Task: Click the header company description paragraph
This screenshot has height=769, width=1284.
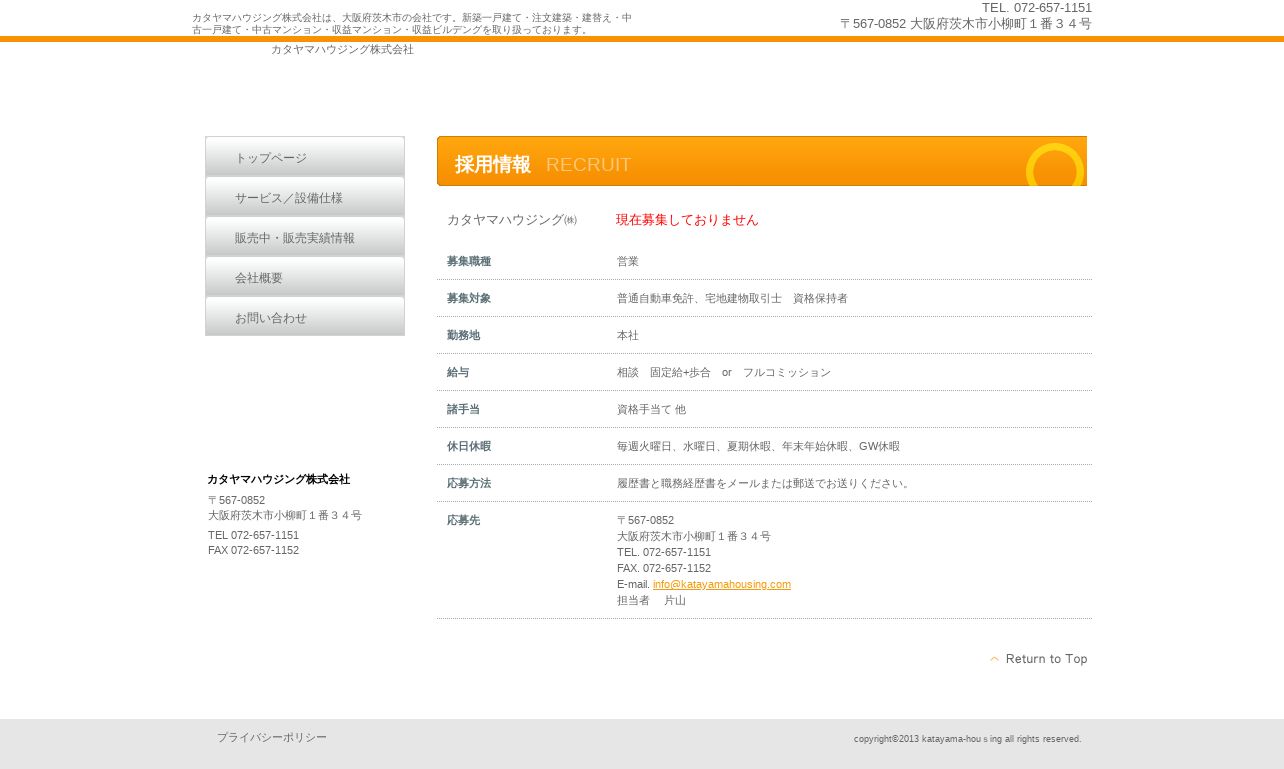Action: (x=412, y=23)
